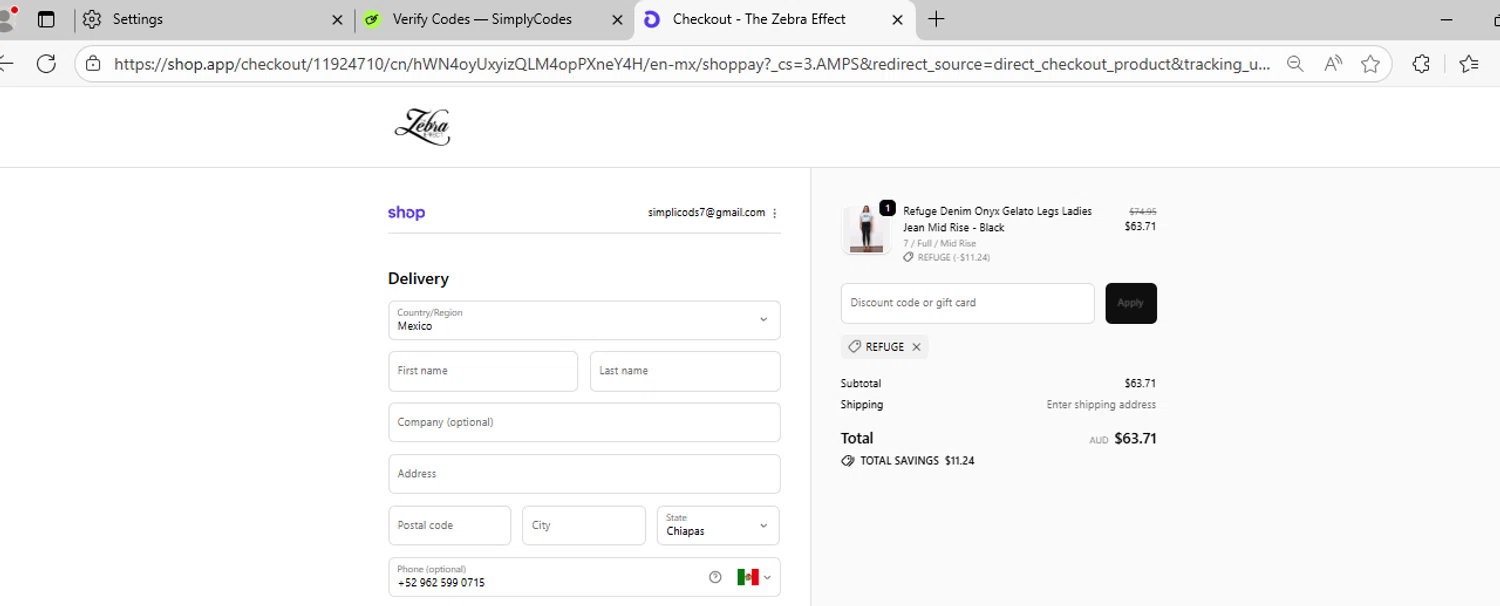Viewport: 1500px width, 606px height.
Task: Click the struck-through original price $74.95
Action: tap(1142, 212)
